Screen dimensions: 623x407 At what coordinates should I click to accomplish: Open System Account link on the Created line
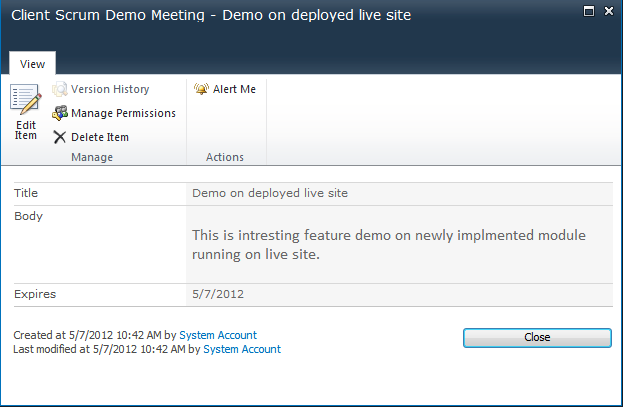point(218,335)
